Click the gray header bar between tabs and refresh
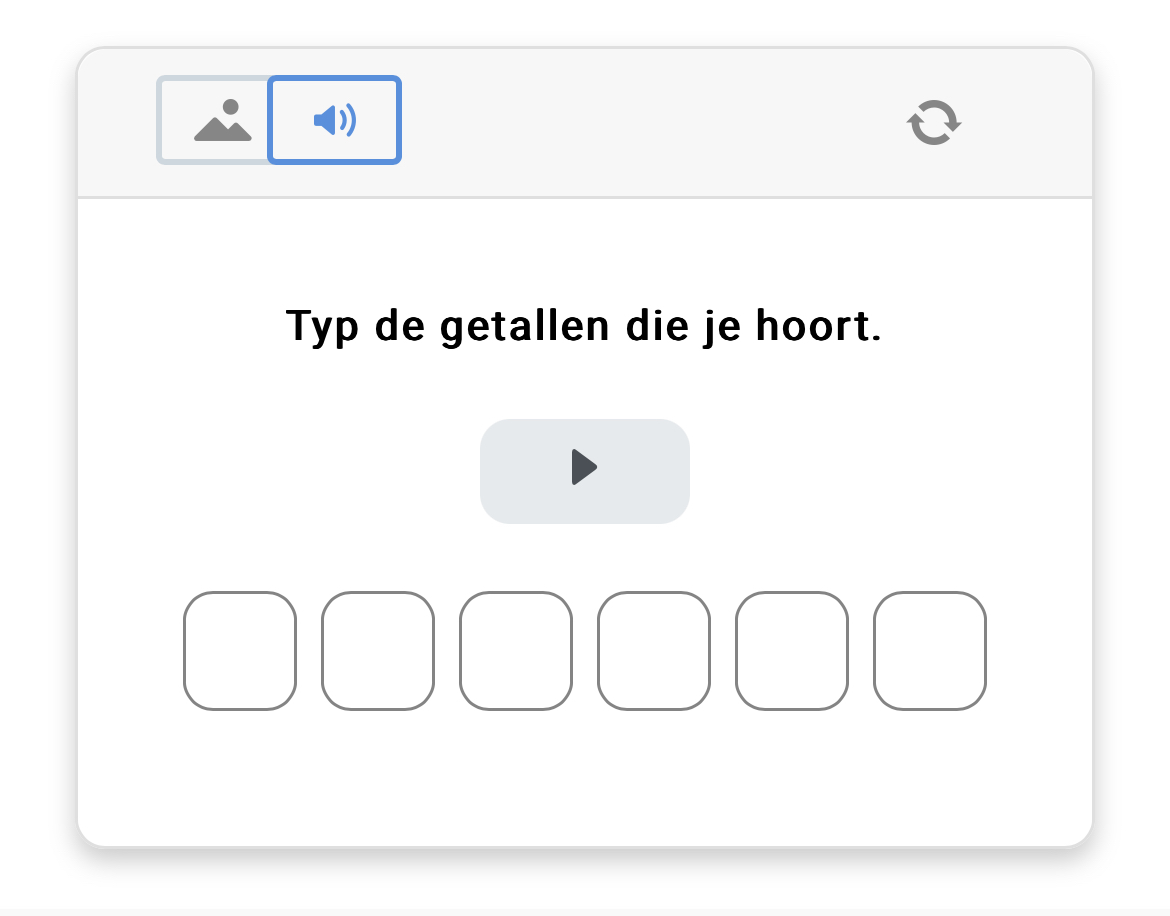Screen dimensions: 1170x916 [x=650, y=123]
